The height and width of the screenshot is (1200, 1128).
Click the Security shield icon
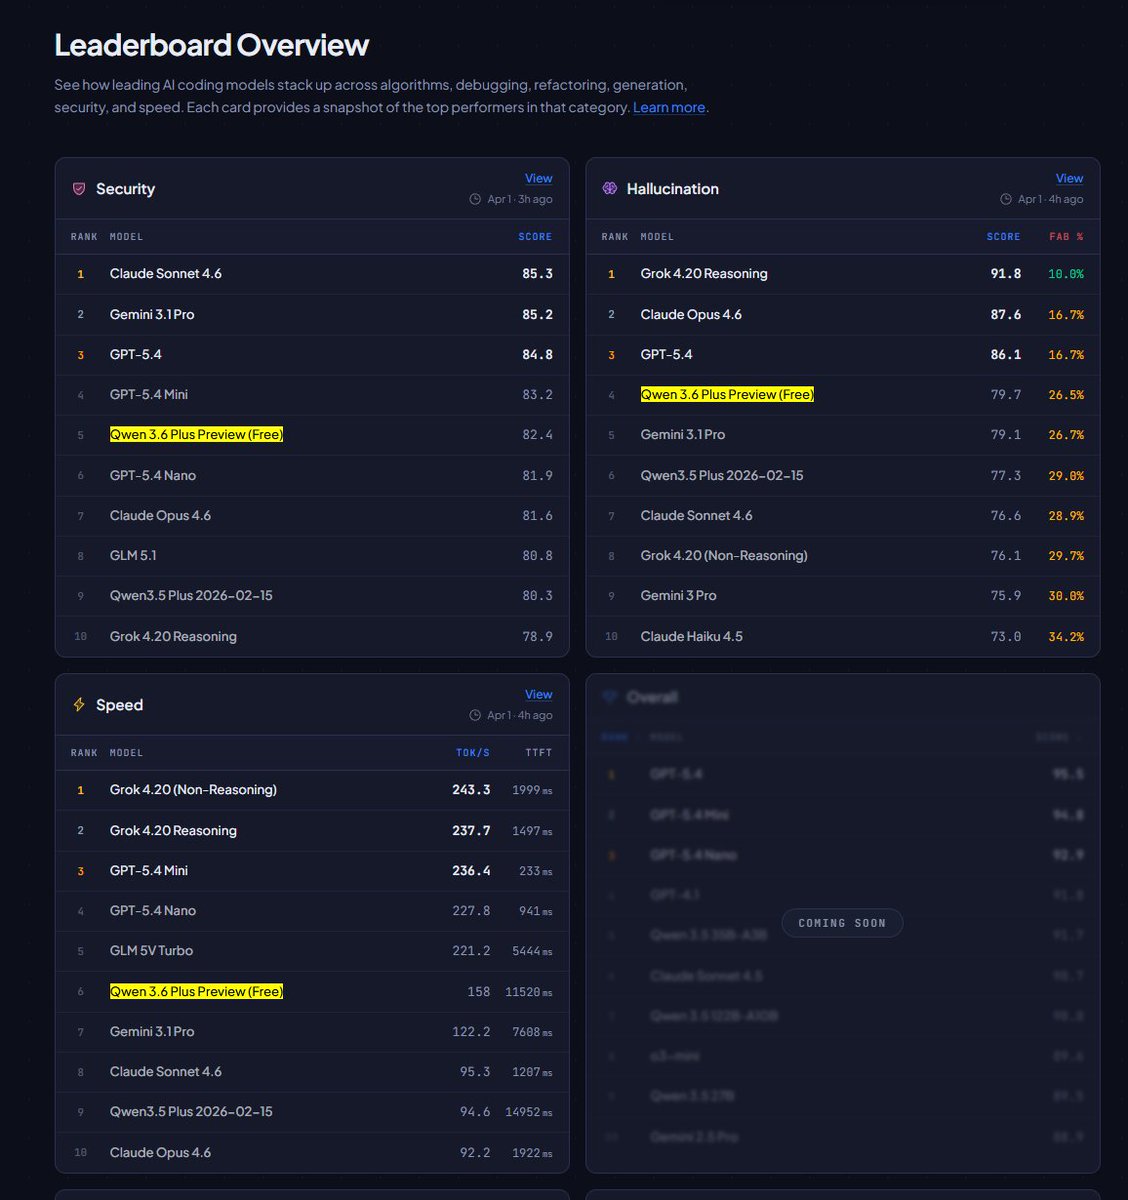pos(79,188)
